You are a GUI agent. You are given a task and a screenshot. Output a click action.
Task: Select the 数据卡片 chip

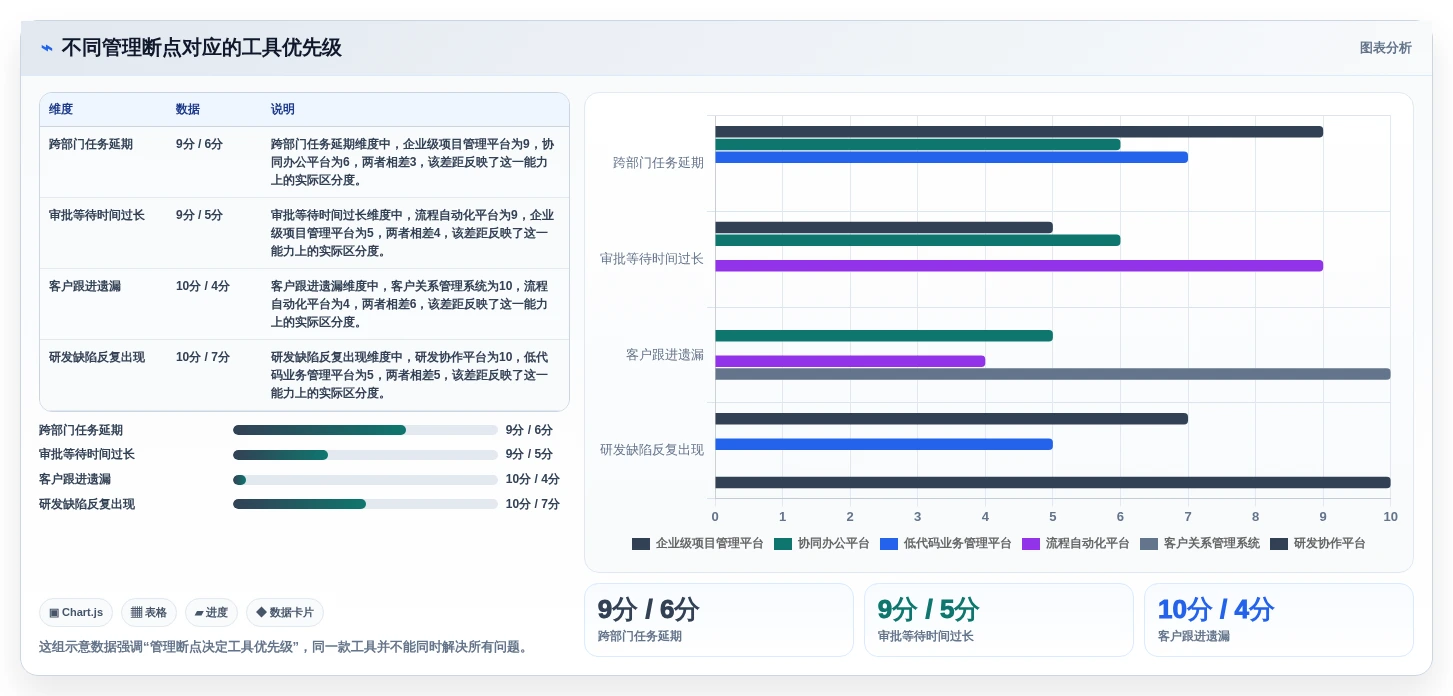[285, 613]
